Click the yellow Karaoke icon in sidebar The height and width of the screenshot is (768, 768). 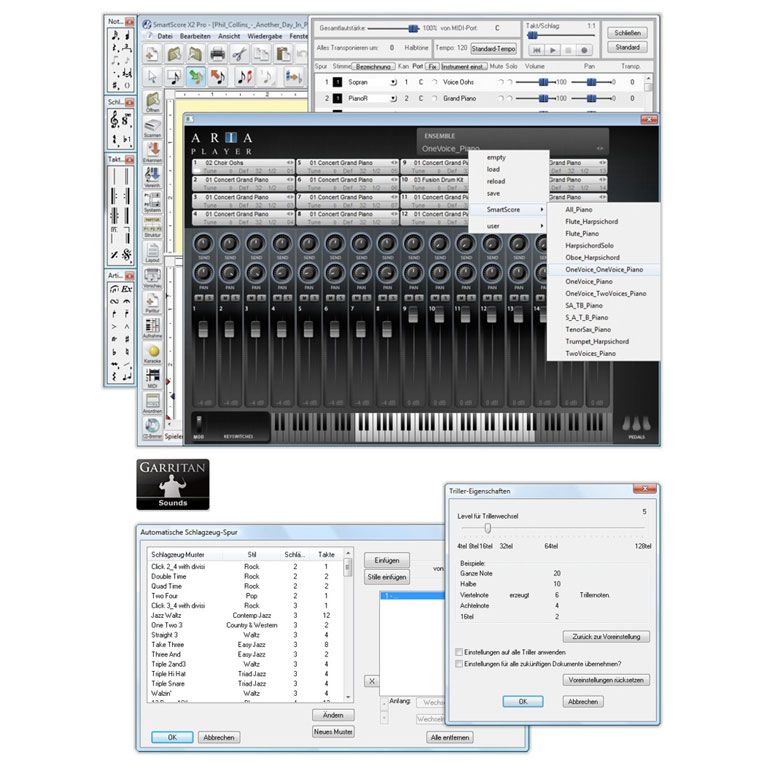[x=153, y=353]
